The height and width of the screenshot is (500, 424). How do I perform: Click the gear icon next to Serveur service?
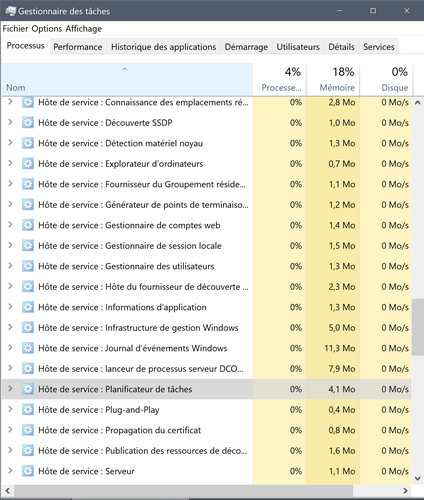(28, 471)
